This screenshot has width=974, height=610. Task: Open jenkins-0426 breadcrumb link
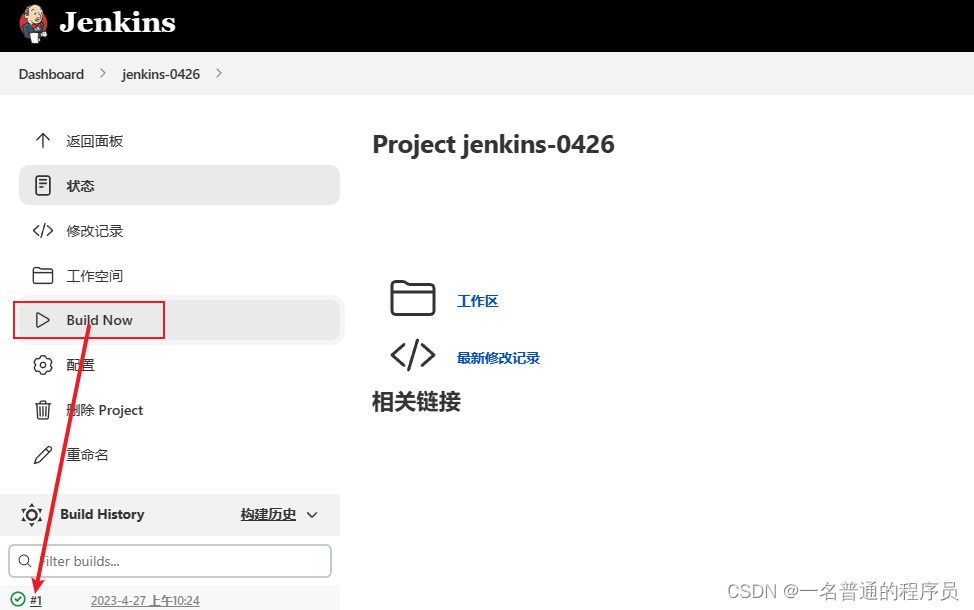pos(161,74)
